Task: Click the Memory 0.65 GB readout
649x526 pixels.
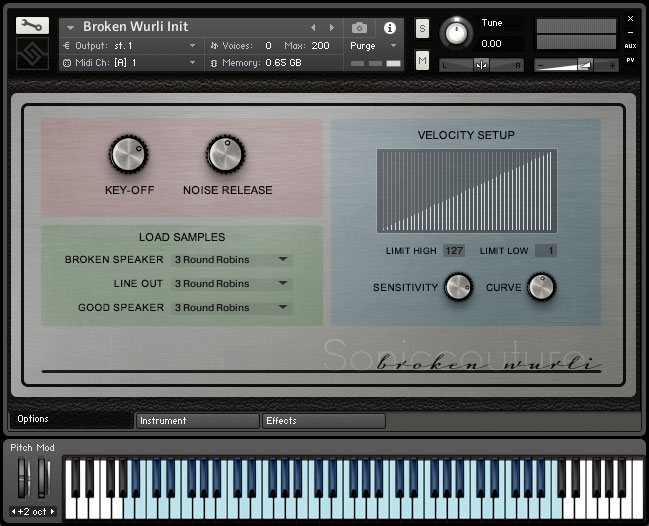Action: [284, 63]
